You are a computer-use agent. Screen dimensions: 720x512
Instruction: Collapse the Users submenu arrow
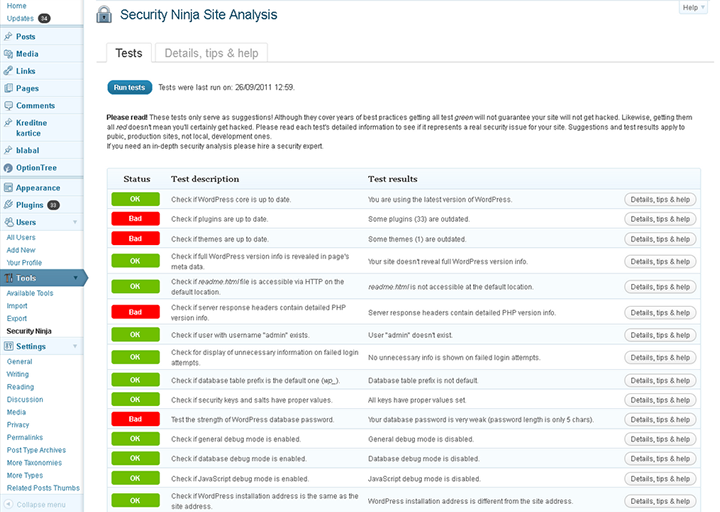click(x=75, y=222)
